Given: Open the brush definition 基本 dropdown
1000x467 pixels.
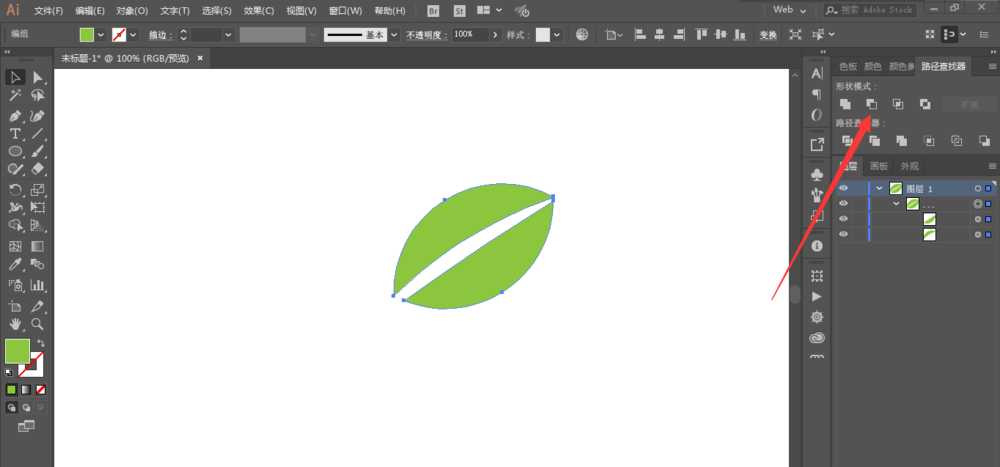Looking at the screenshot, I should (x=393, y=35).
